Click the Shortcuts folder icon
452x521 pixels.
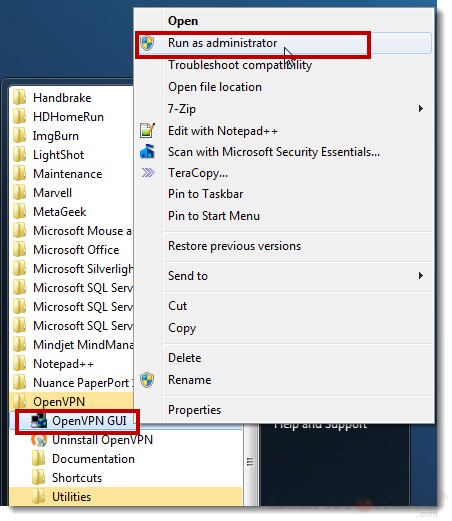[x=39, y=478]
